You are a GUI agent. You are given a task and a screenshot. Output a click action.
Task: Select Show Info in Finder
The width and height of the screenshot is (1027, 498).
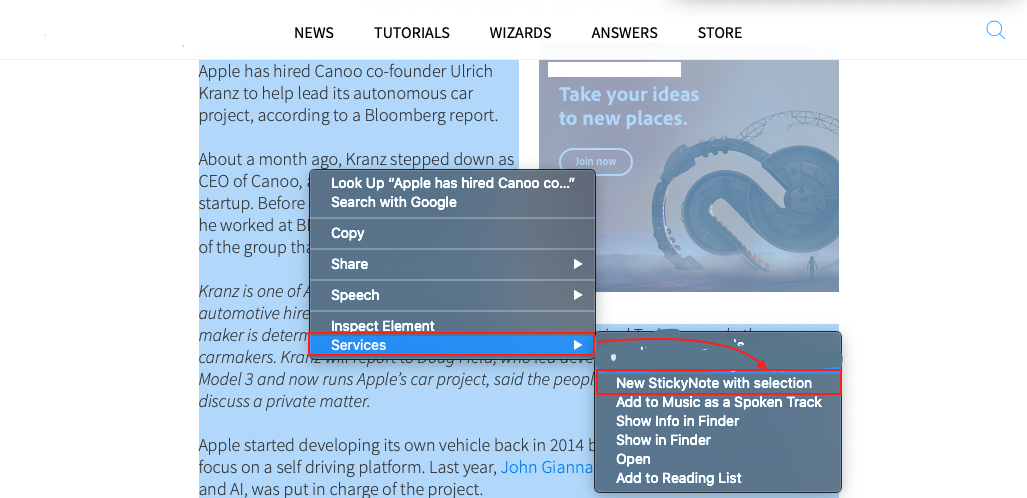[719, 421]
